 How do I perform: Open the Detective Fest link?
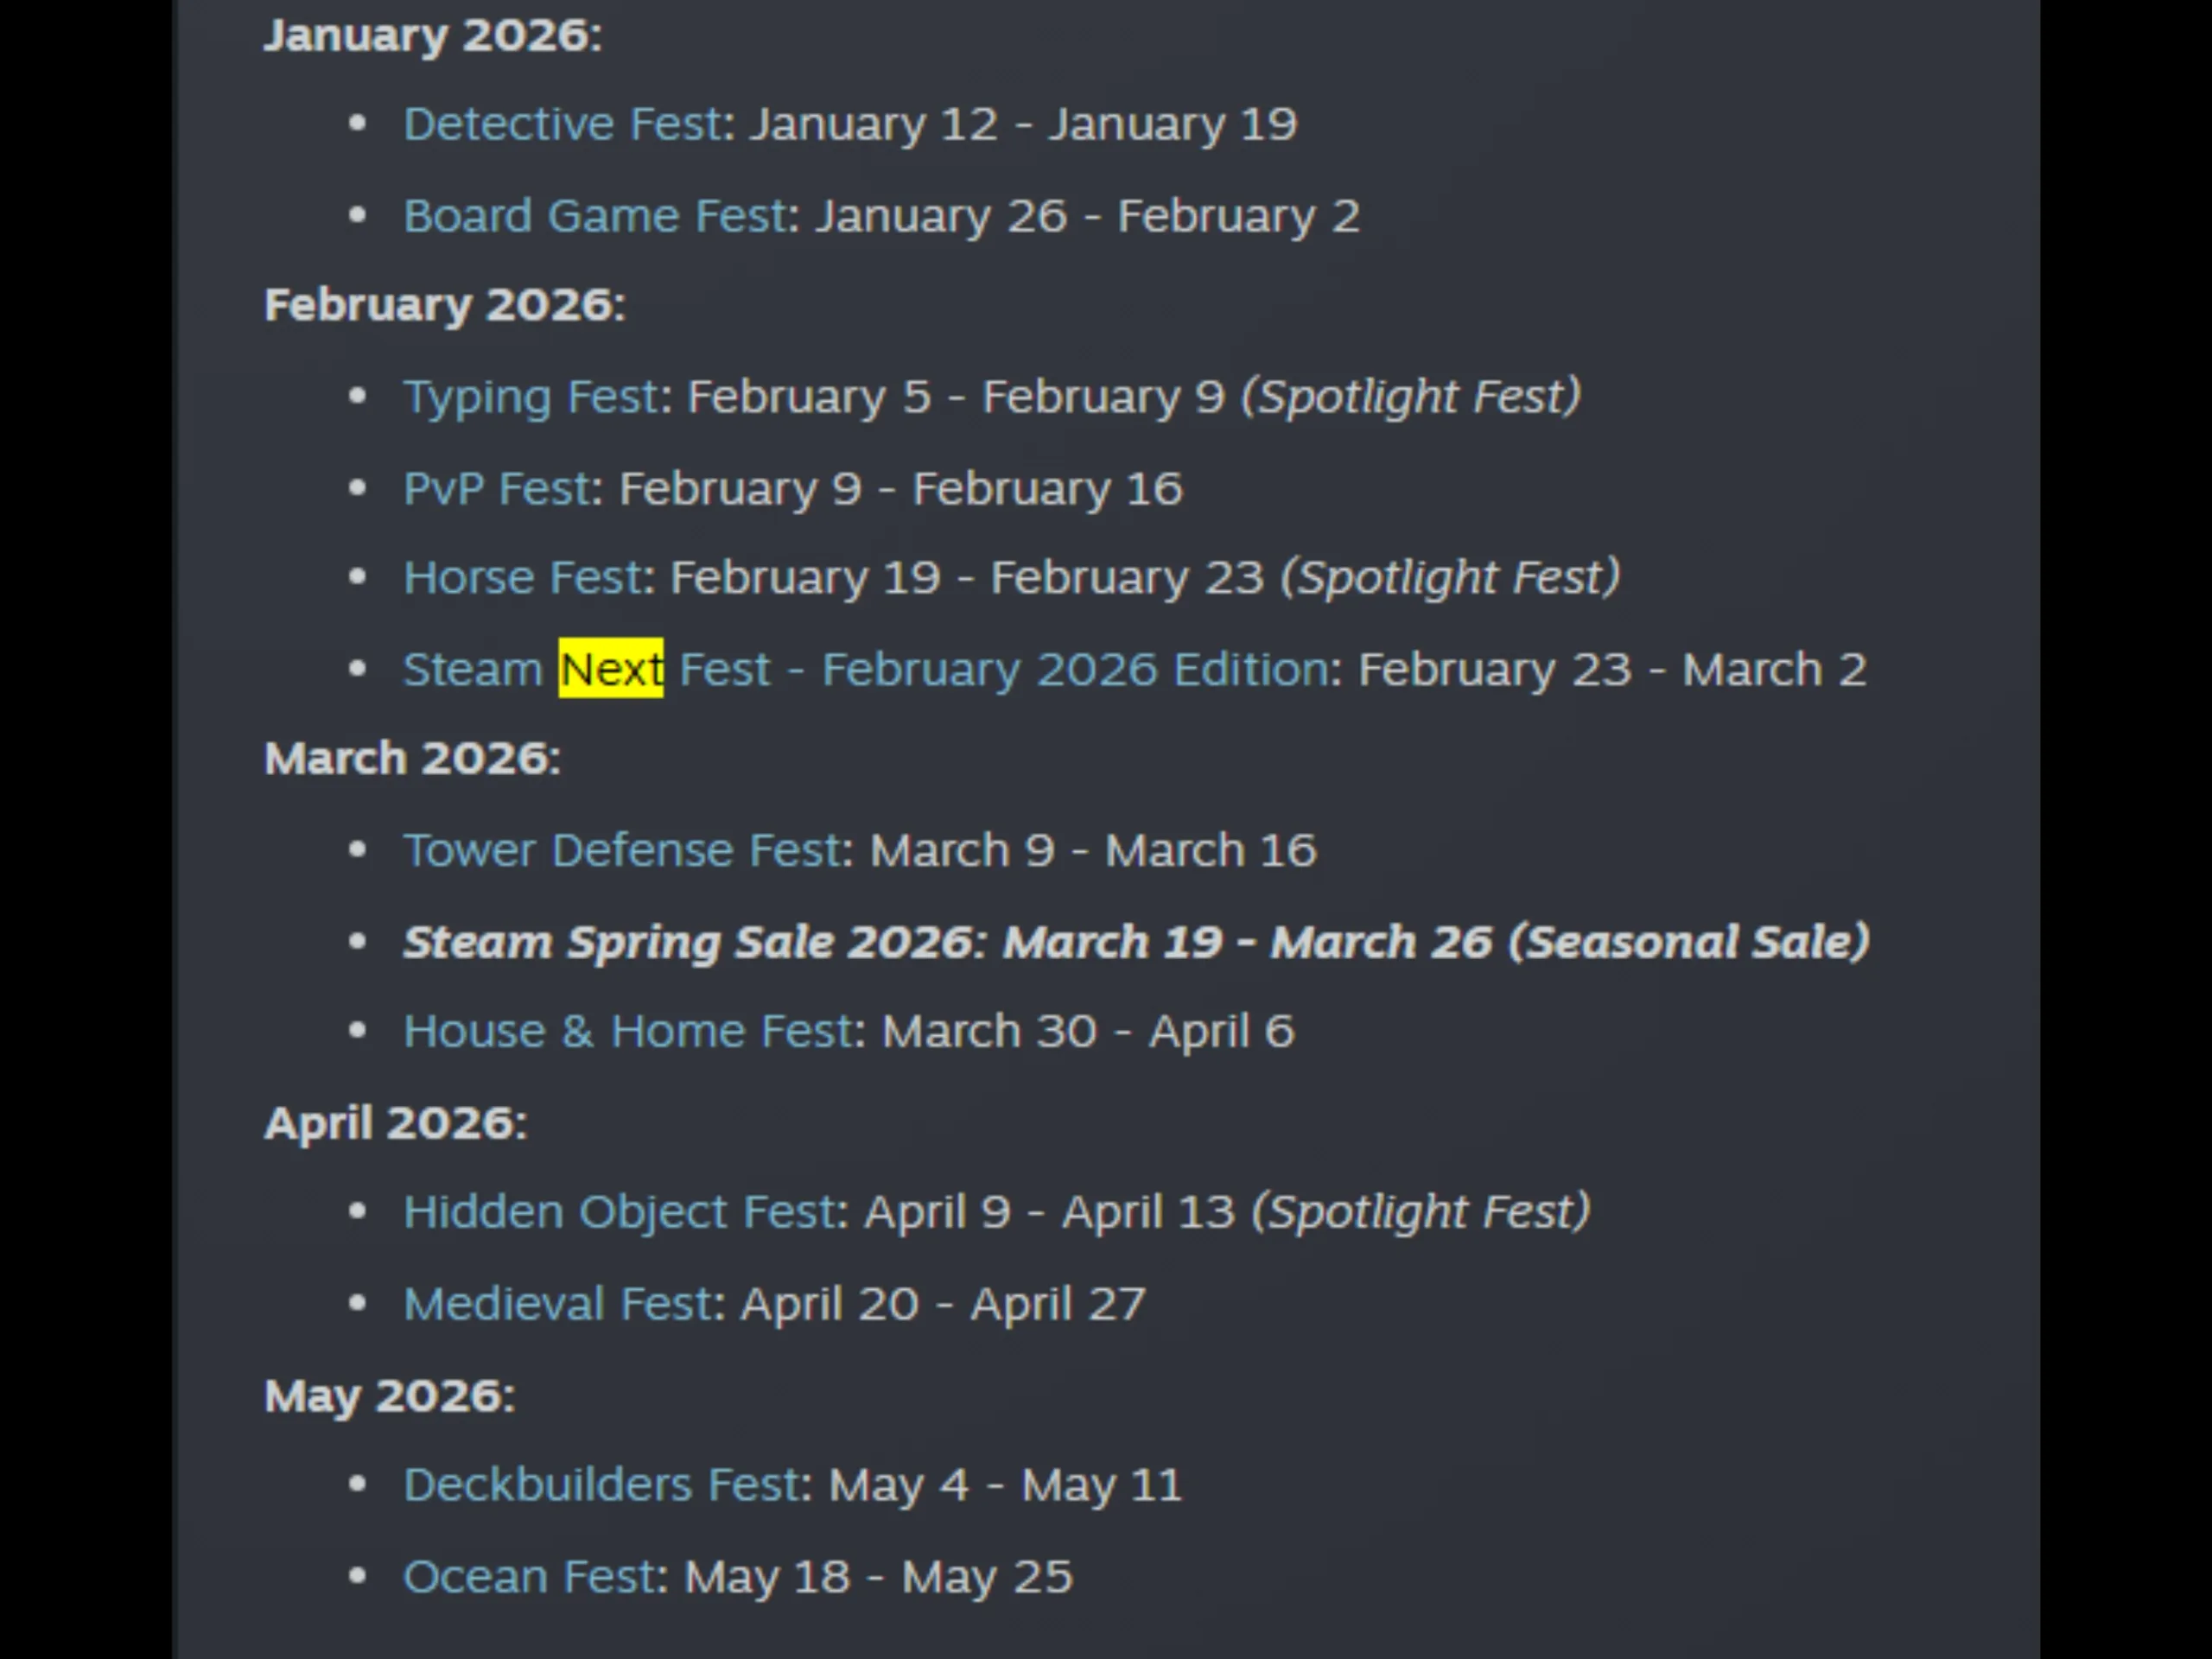click(x=562, y=124)
